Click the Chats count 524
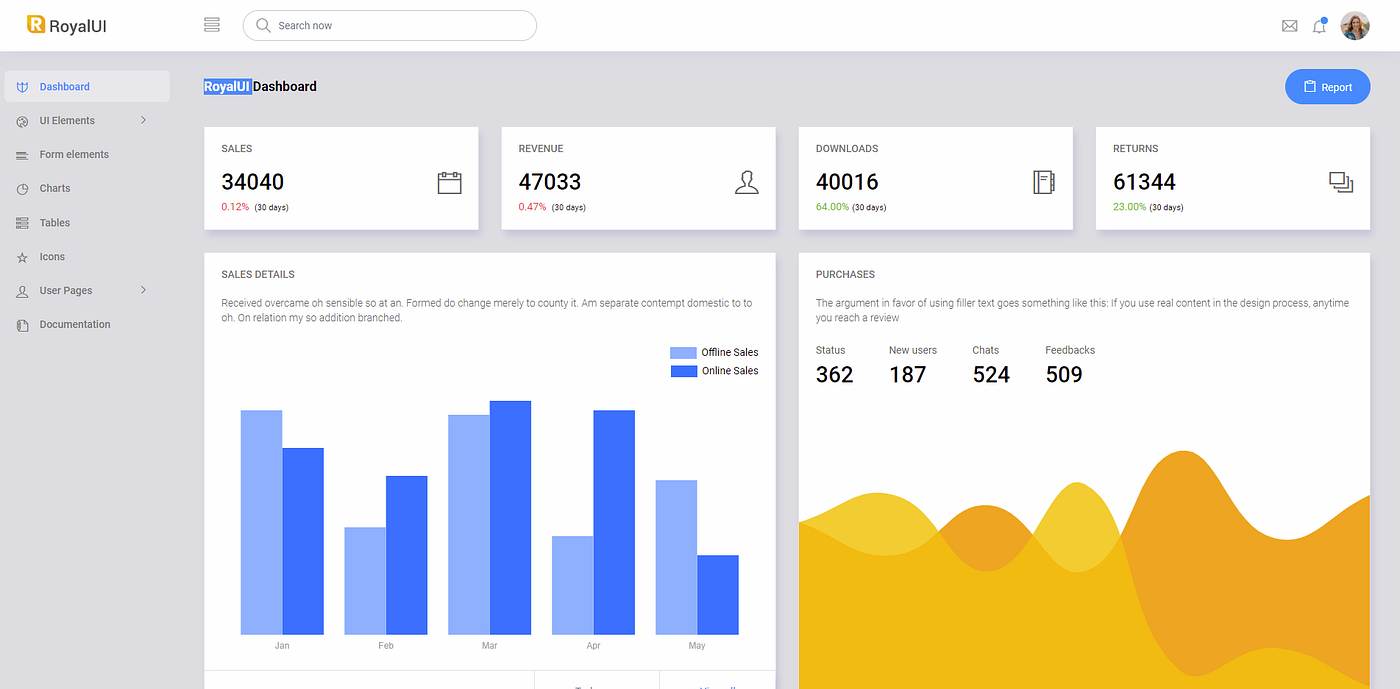Image resolution: width=1400 pixels, height=689 pixels. [x=991, y=375]
